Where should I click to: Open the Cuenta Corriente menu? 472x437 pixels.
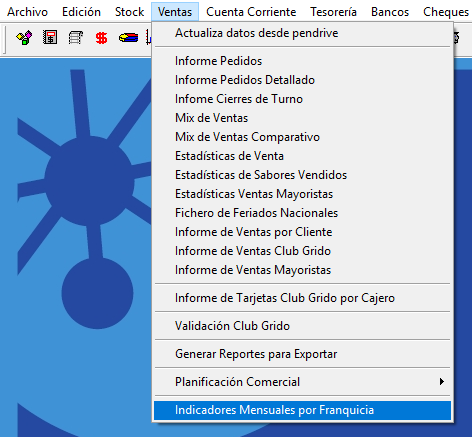[x=251, y=12]
